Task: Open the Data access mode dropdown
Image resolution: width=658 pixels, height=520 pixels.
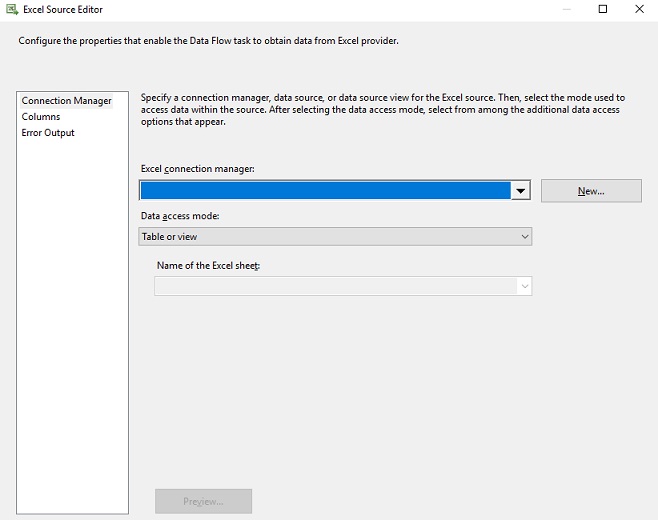Action: coord(334,237)
